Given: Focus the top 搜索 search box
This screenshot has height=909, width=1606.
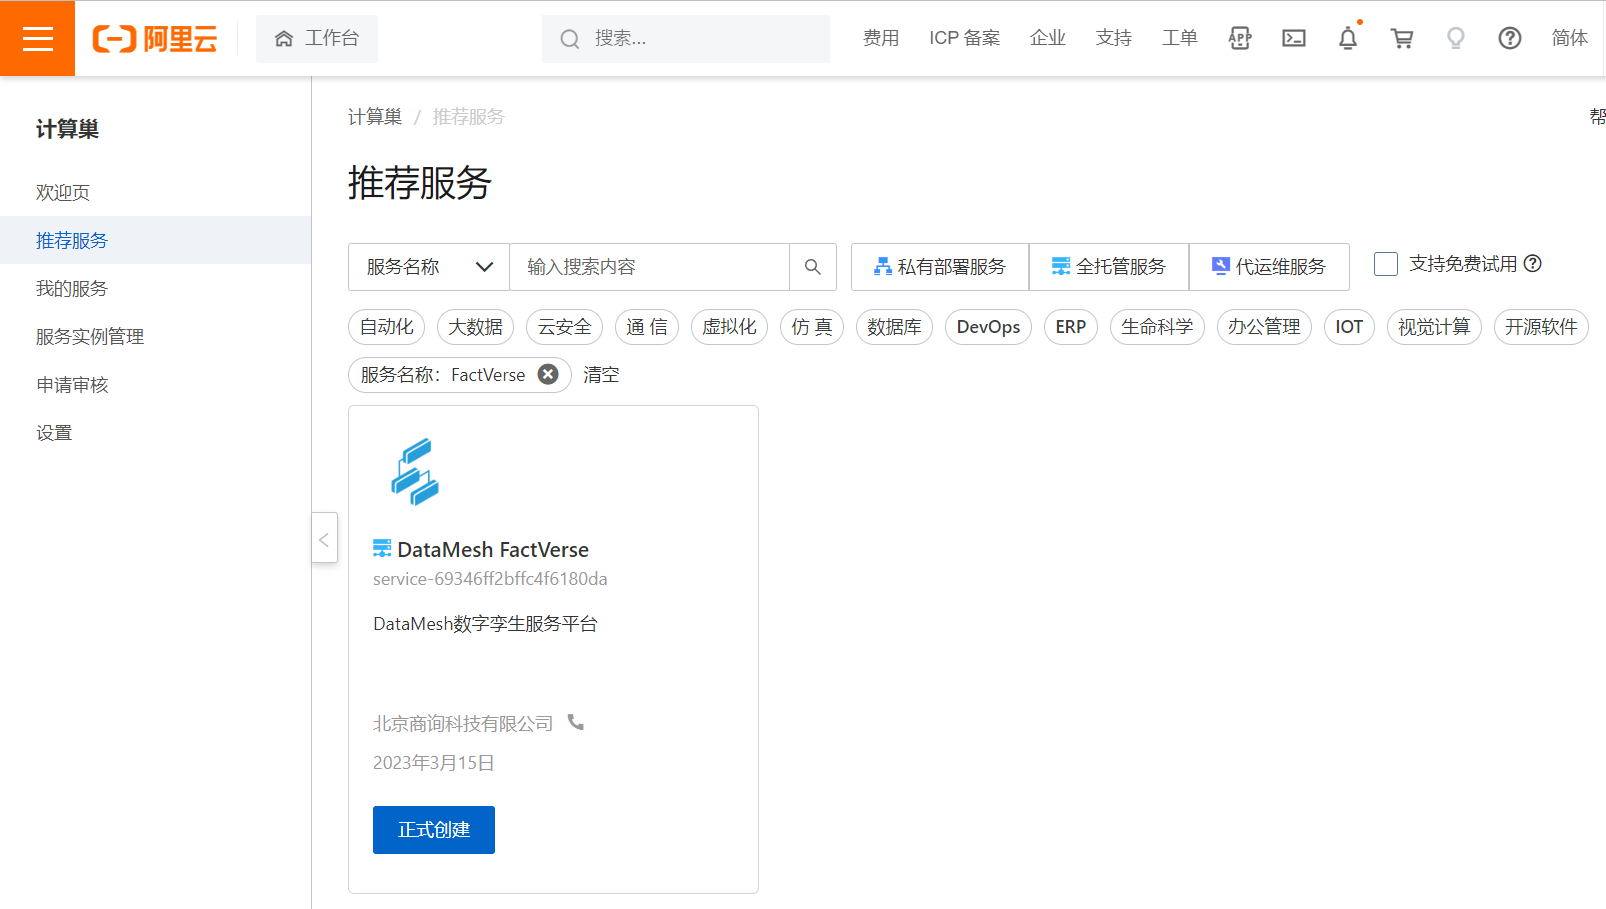Looking at the screenshot, I should 686,38.
